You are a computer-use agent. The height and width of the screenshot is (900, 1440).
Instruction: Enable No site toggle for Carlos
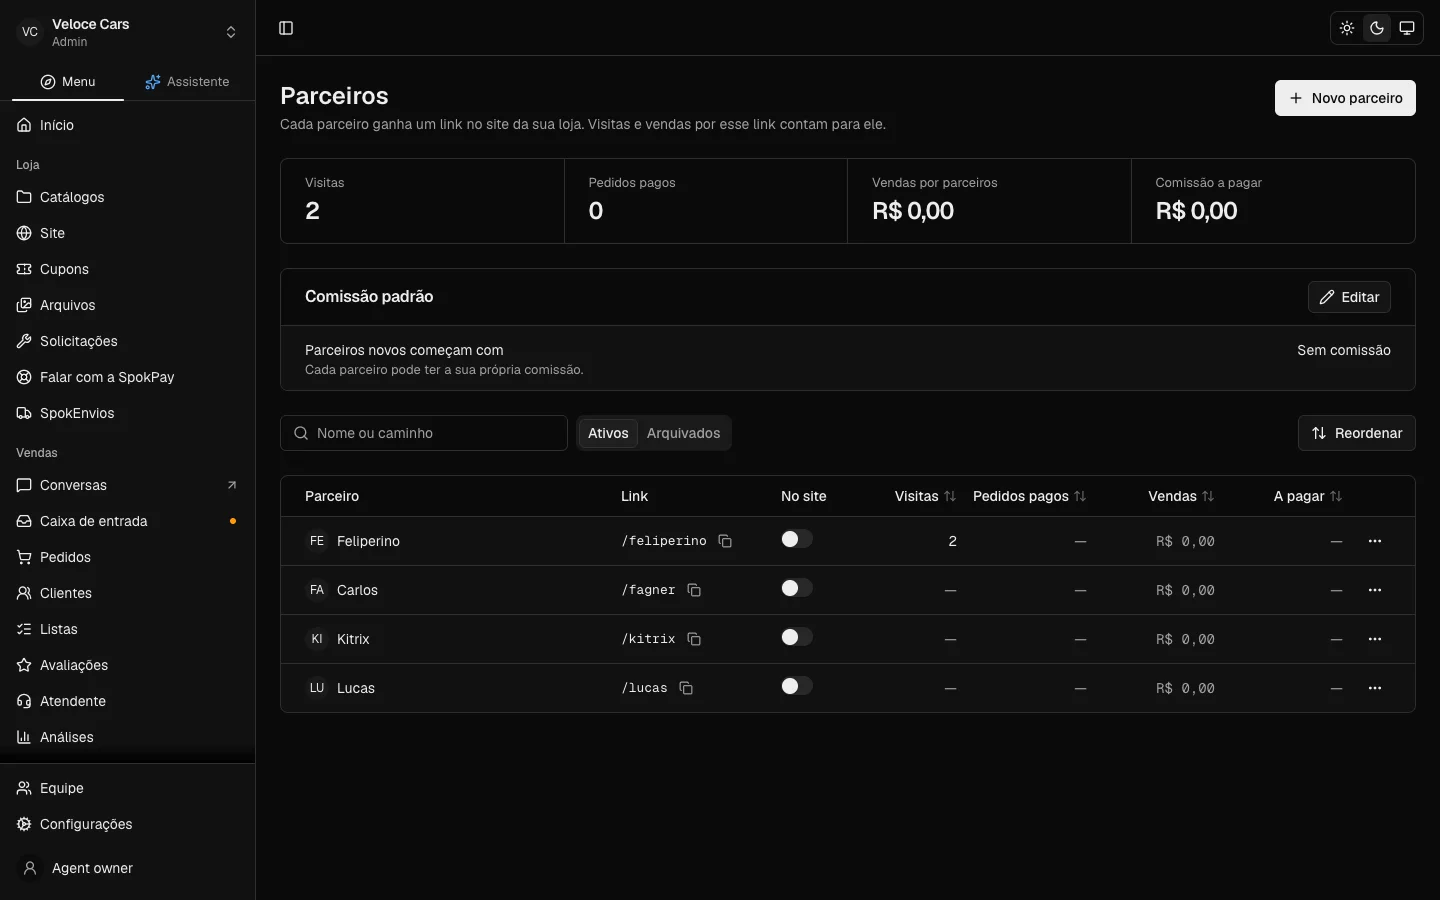797,588
